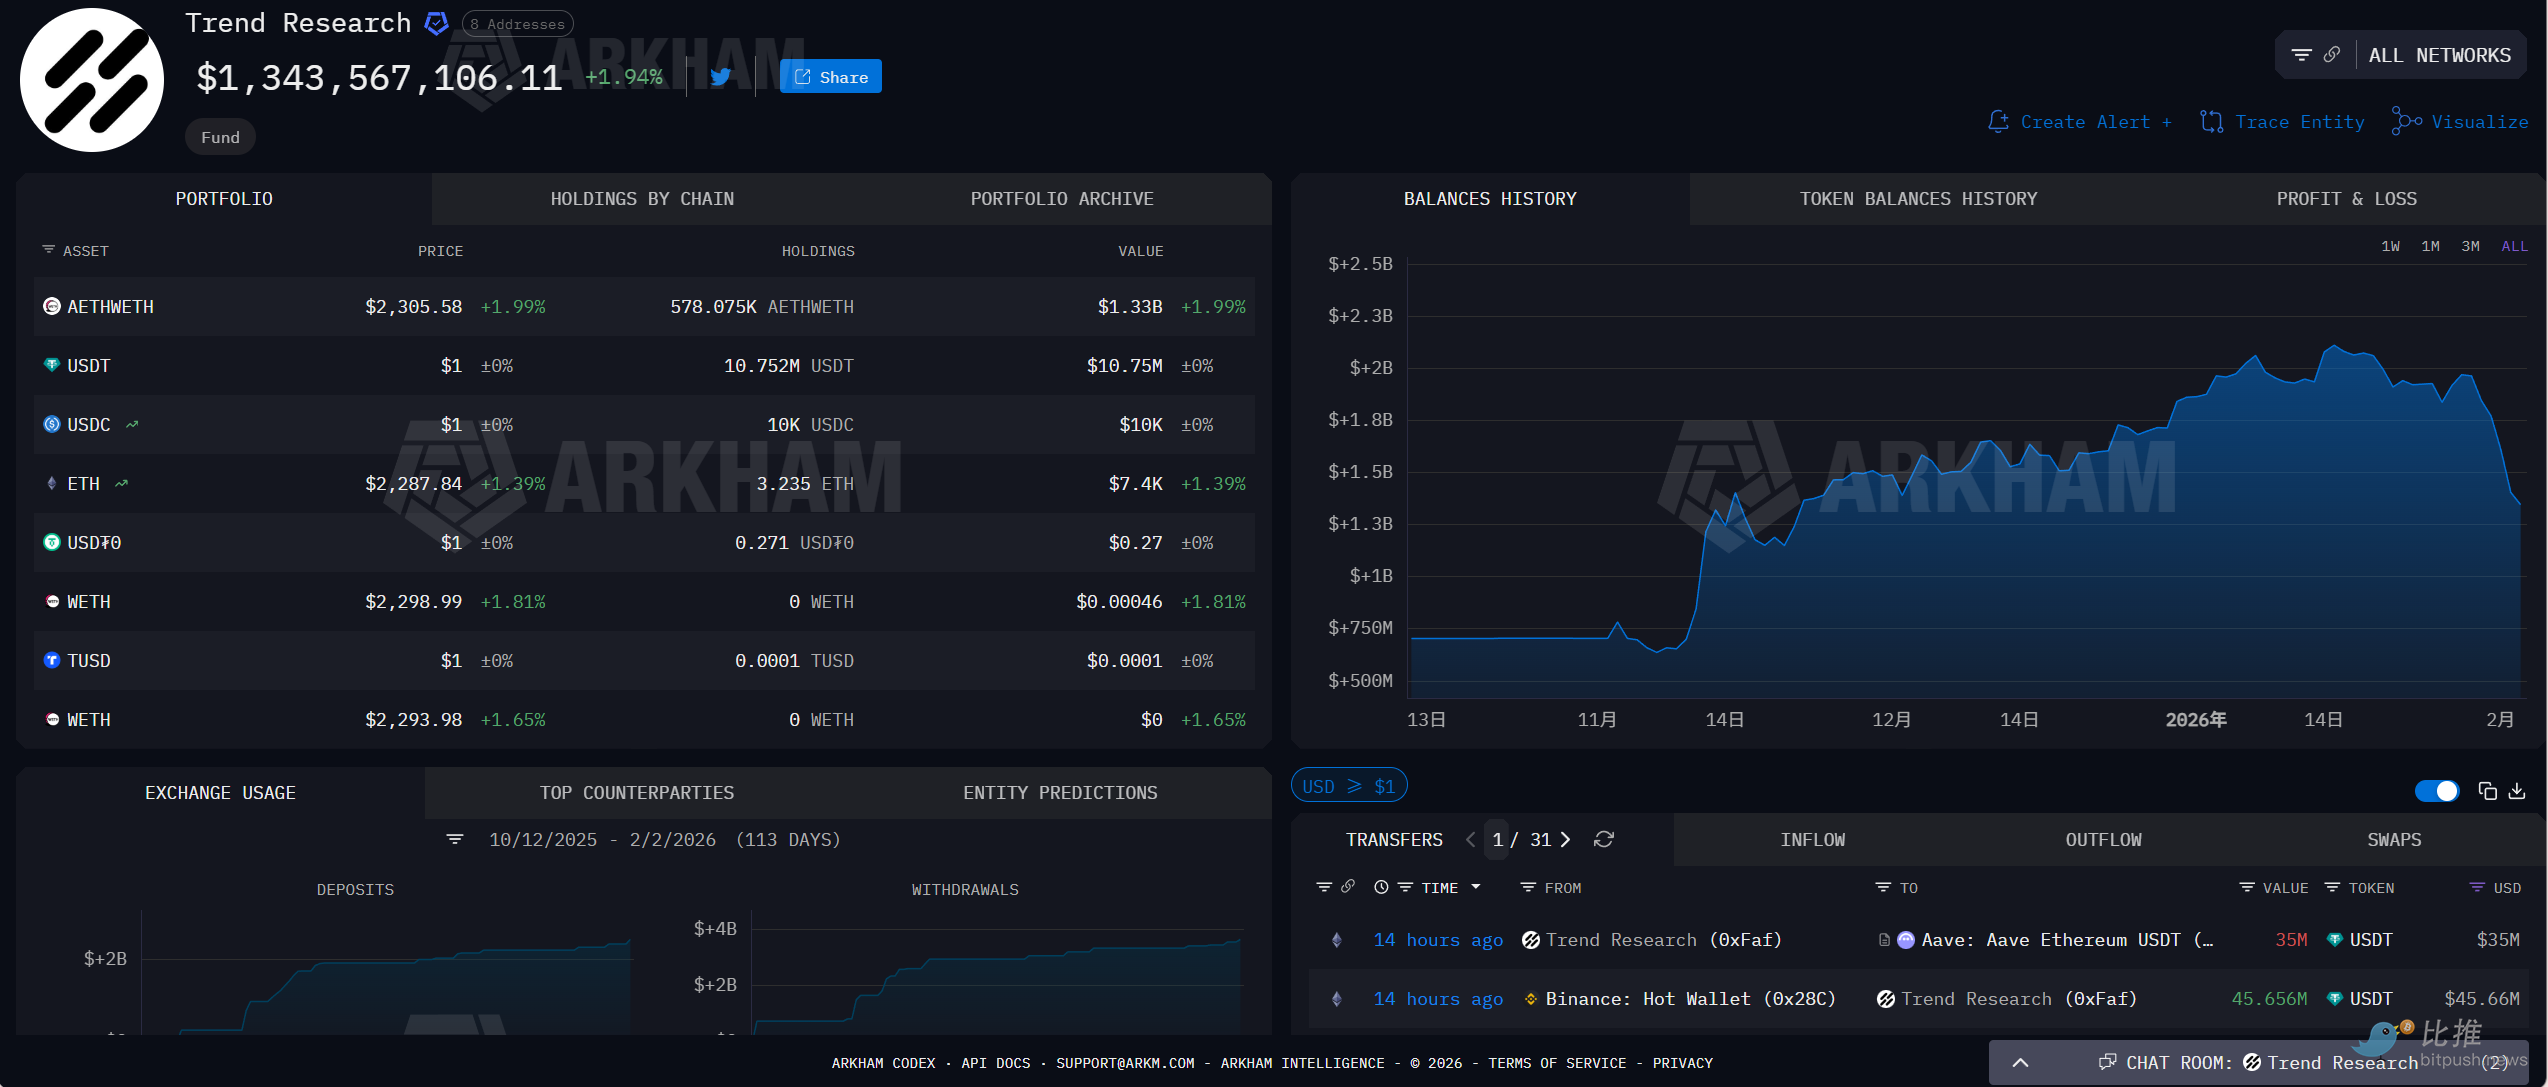The width and height of the screenshot is (2548, 1087).
Task: Select the 3M chart range
Action: click(x=2470, y=246)
